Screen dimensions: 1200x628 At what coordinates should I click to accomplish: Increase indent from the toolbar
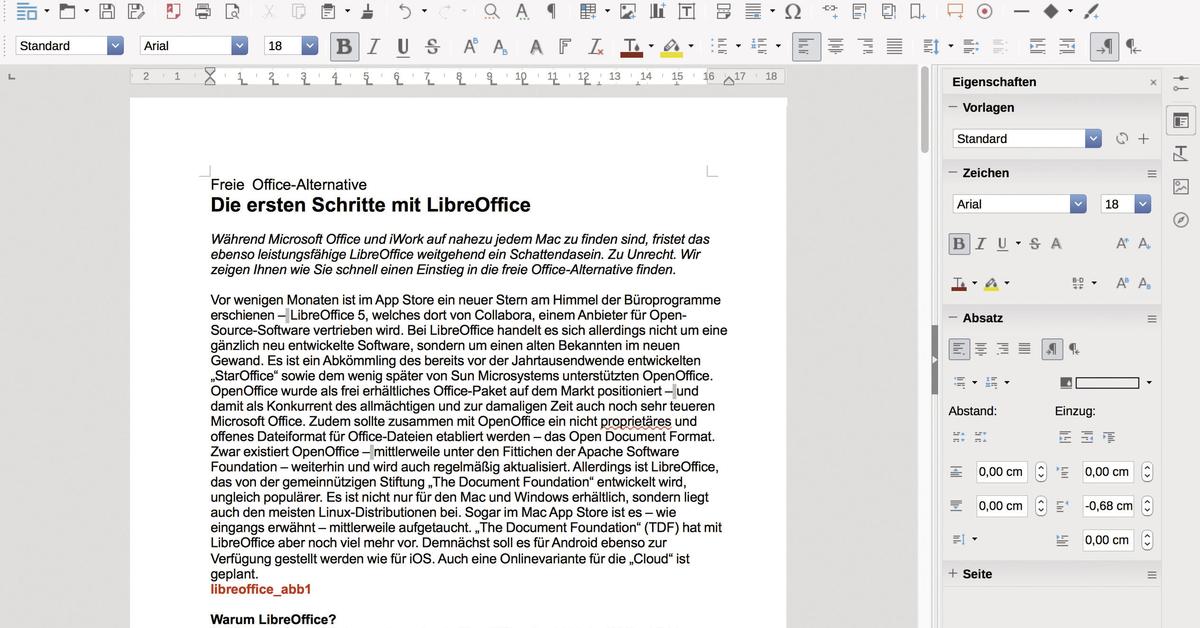pos(1038,46)
